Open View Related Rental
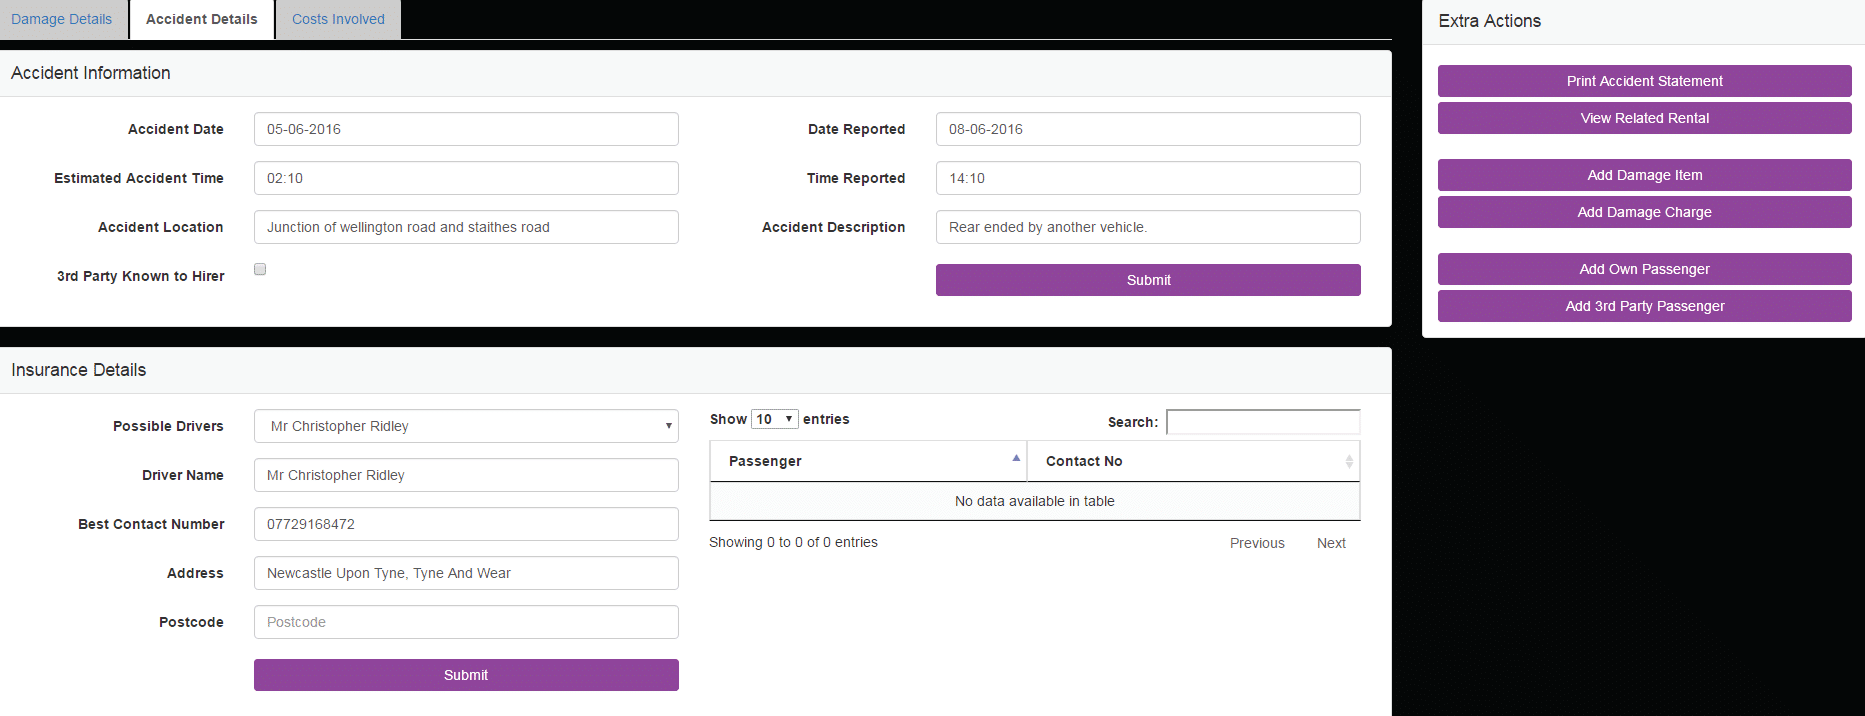The width and height of the screenshot is (1865, 716). point(1644,118)
